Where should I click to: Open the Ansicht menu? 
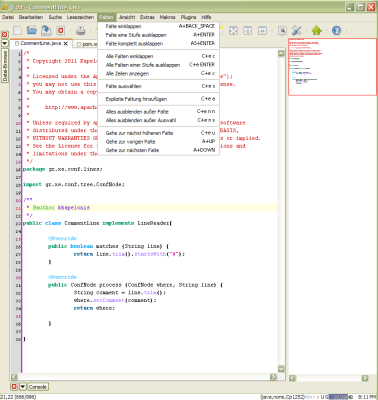point(127,17)
